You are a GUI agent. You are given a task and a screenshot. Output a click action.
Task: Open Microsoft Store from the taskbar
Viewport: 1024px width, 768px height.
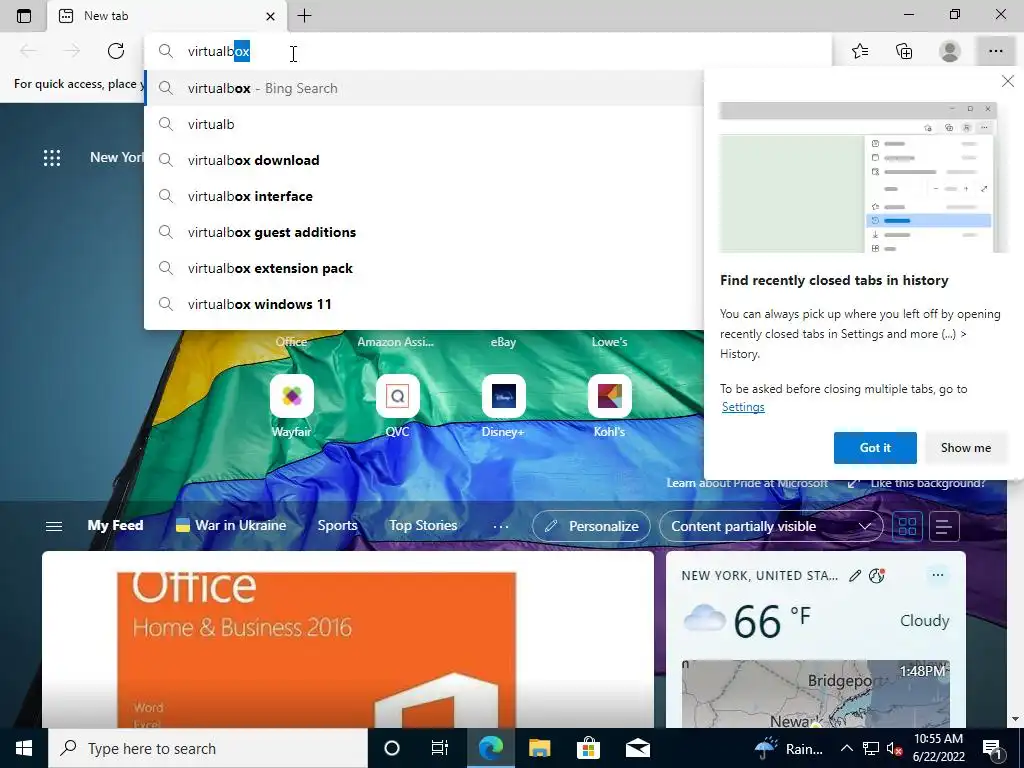(x=588, y=748)
